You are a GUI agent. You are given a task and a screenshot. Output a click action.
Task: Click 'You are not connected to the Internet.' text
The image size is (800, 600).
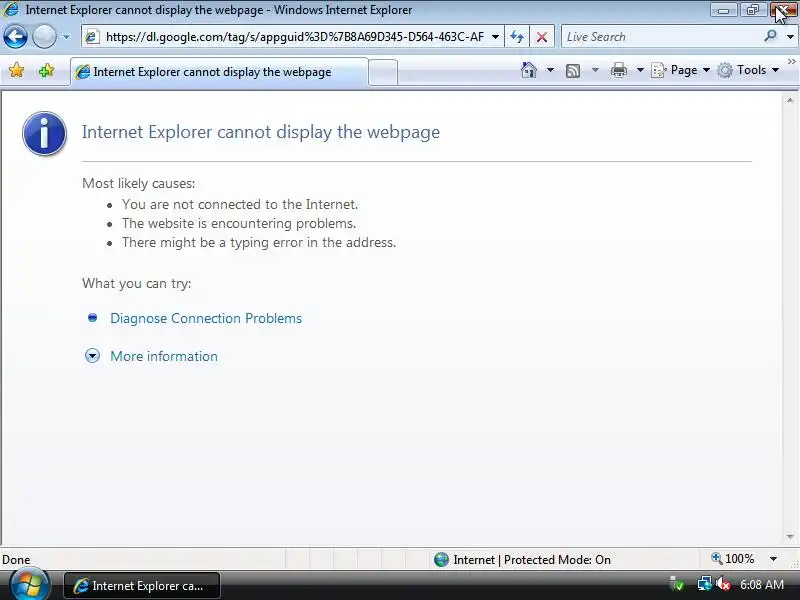(240, 205)
